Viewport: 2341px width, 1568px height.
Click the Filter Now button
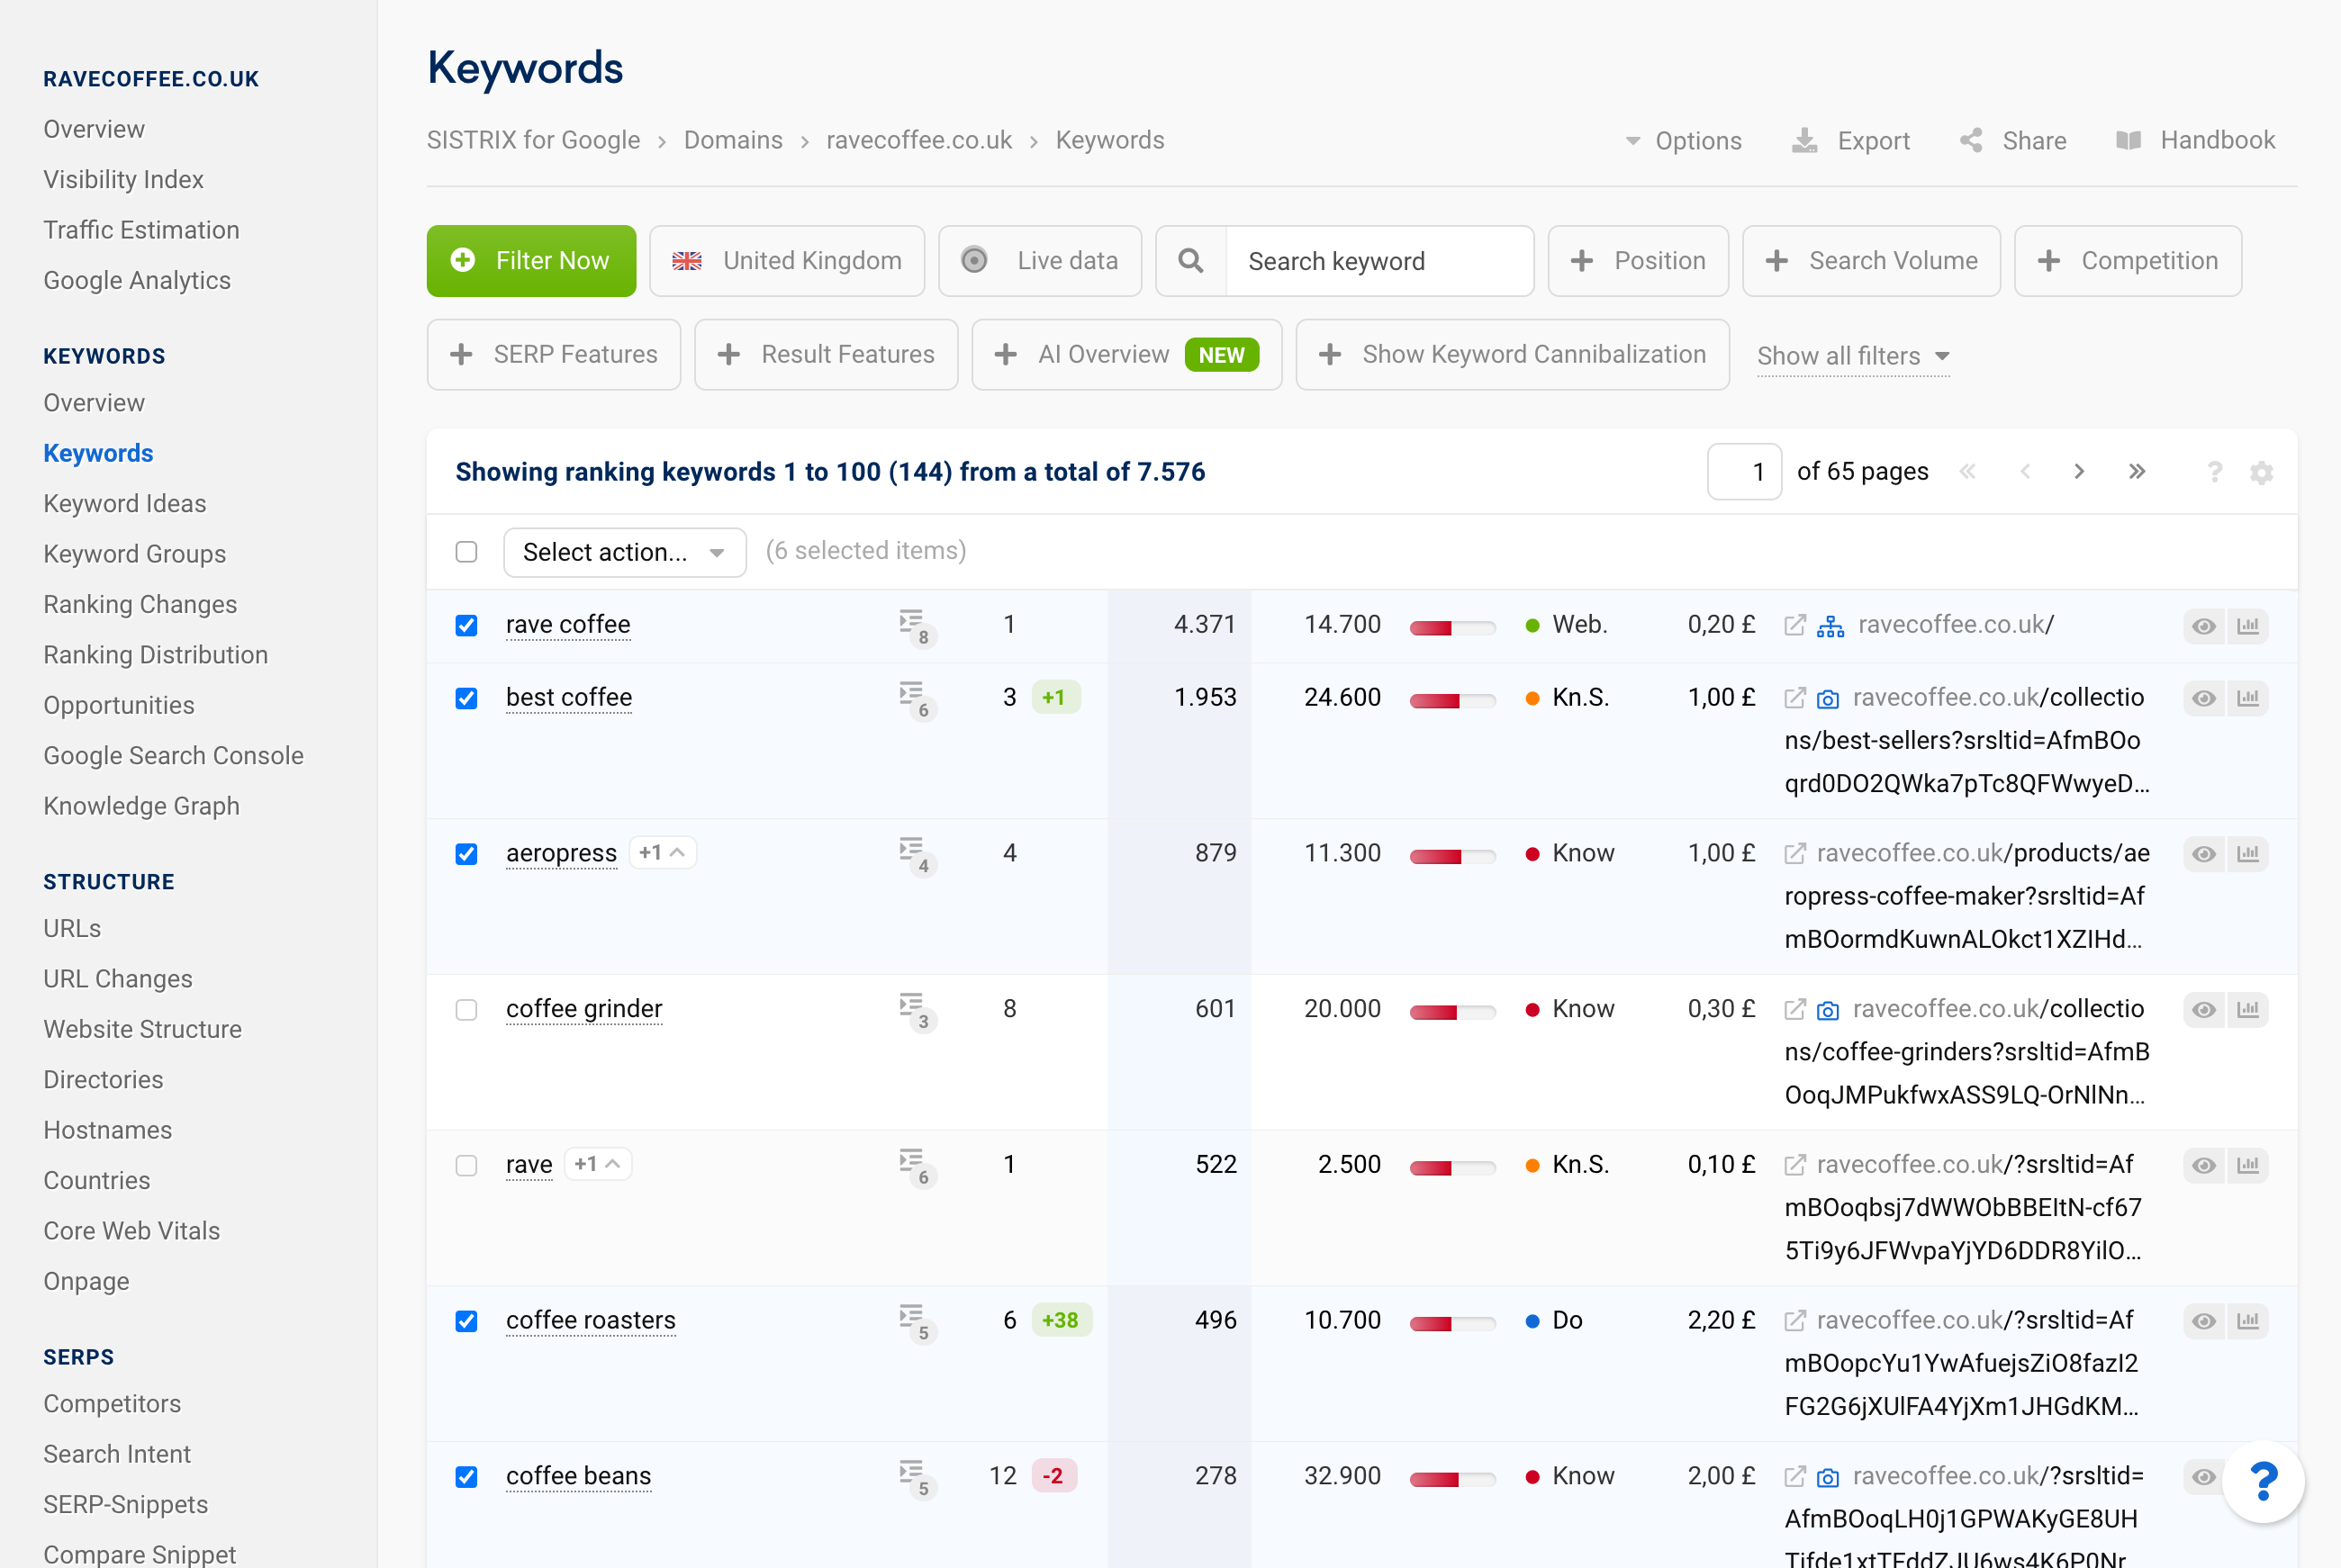point(531,261)
